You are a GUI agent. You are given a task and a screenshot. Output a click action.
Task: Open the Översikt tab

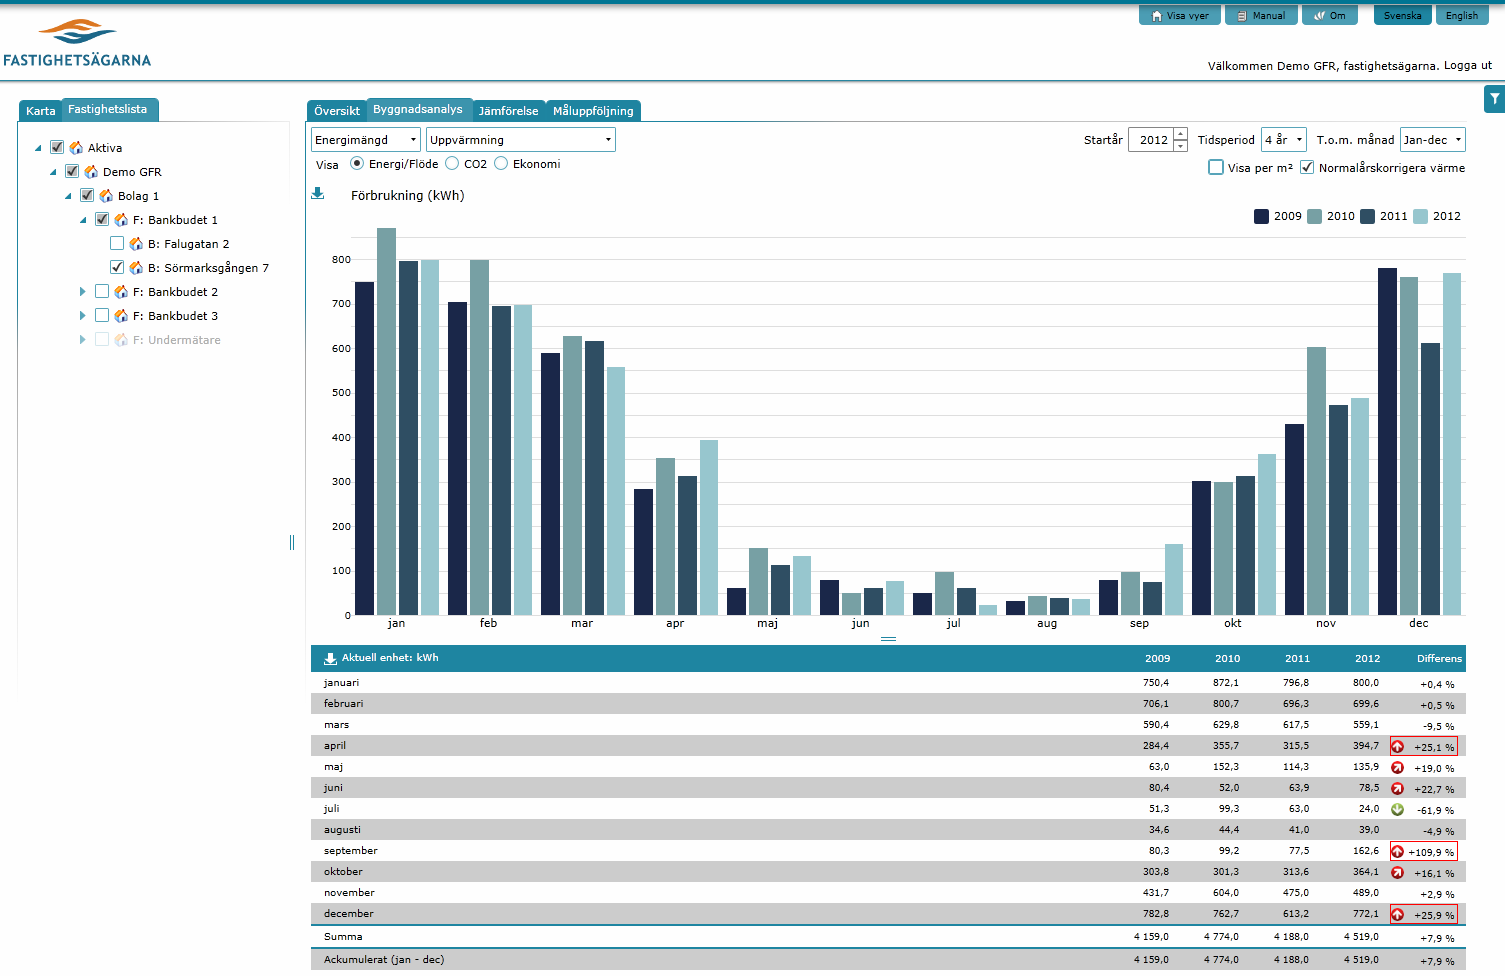pos(337,111)
